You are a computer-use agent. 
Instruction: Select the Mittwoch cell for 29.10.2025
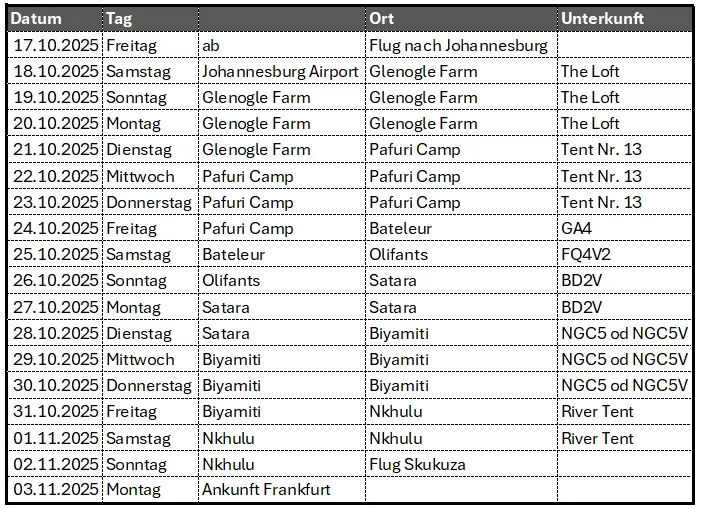tap(150, 359)
